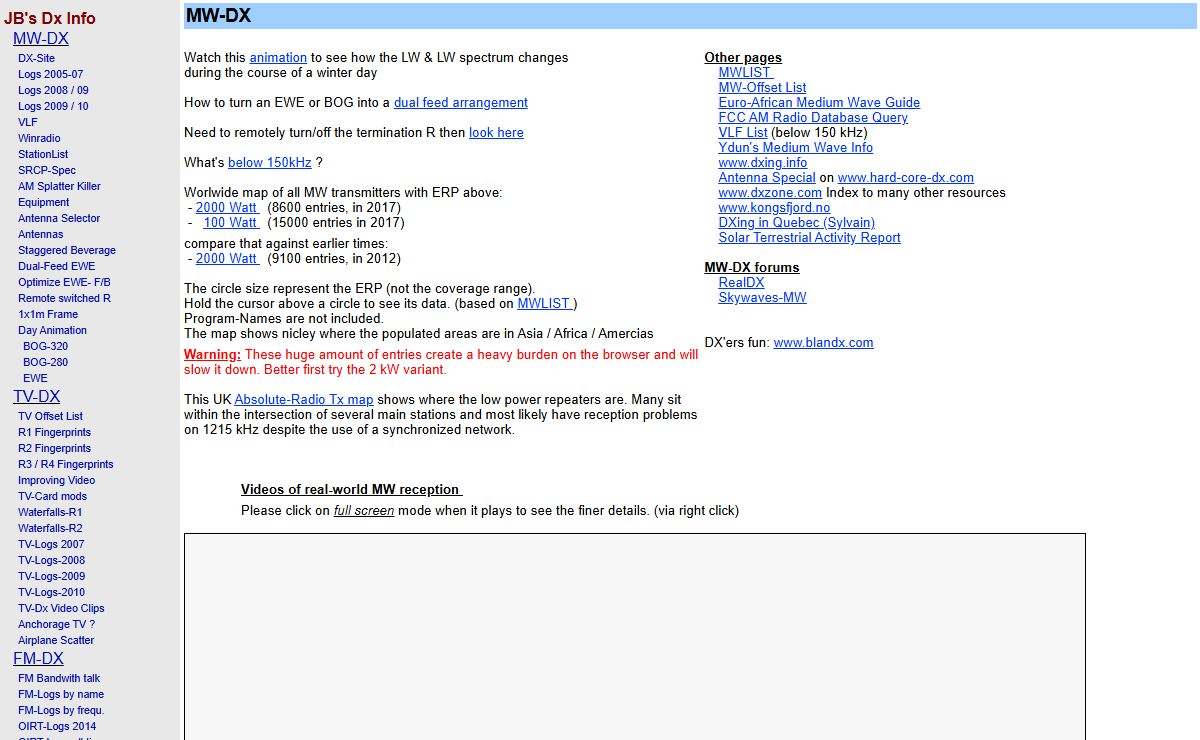Screen dimensions: 1200x740
Task: Open Airplane Scatter sidebar link
Action: point(56,640)
